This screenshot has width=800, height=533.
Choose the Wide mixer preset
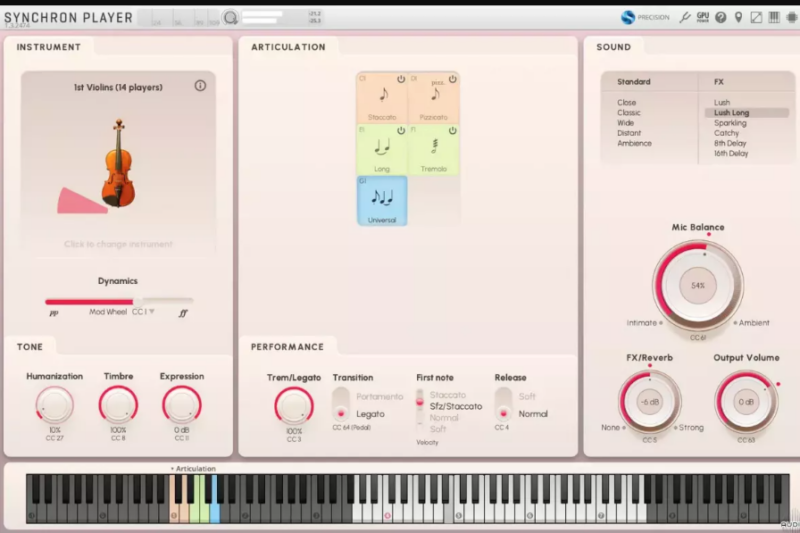coord(626,123)
